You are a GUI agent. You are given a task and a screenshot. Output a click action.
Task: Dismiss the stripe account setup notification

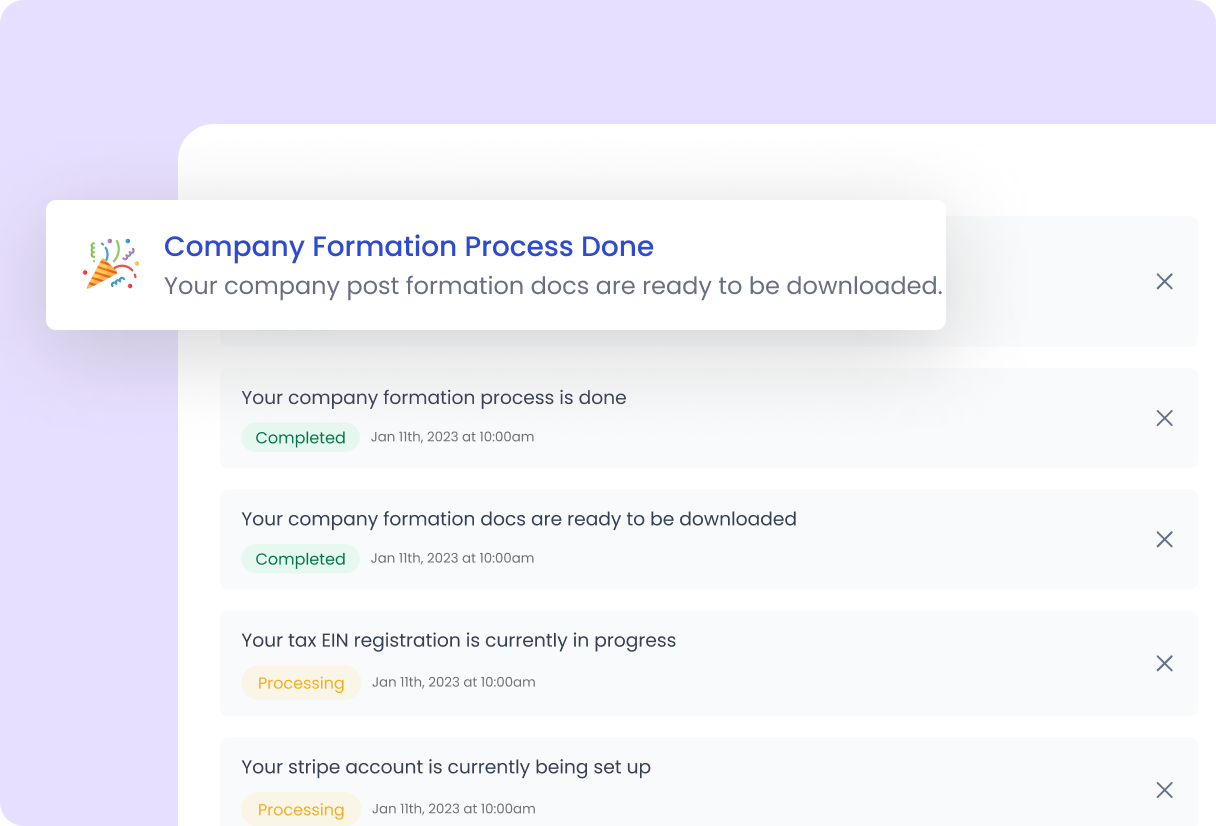point(1164,790)
